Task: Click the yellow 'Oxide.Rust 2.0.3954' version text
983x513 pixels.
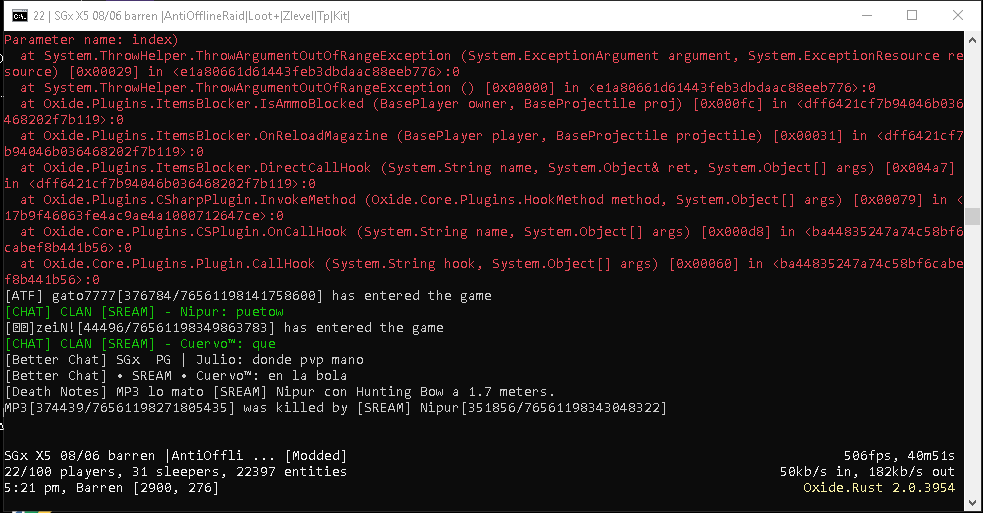Action: tap(879, 488)
